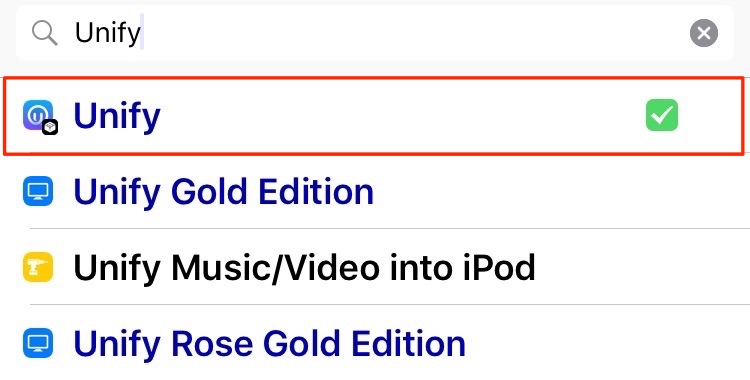This screenshot has width=750, height=380.
Task: Click the text cursor after Unify in search bar
Action: tap(142, 33)
